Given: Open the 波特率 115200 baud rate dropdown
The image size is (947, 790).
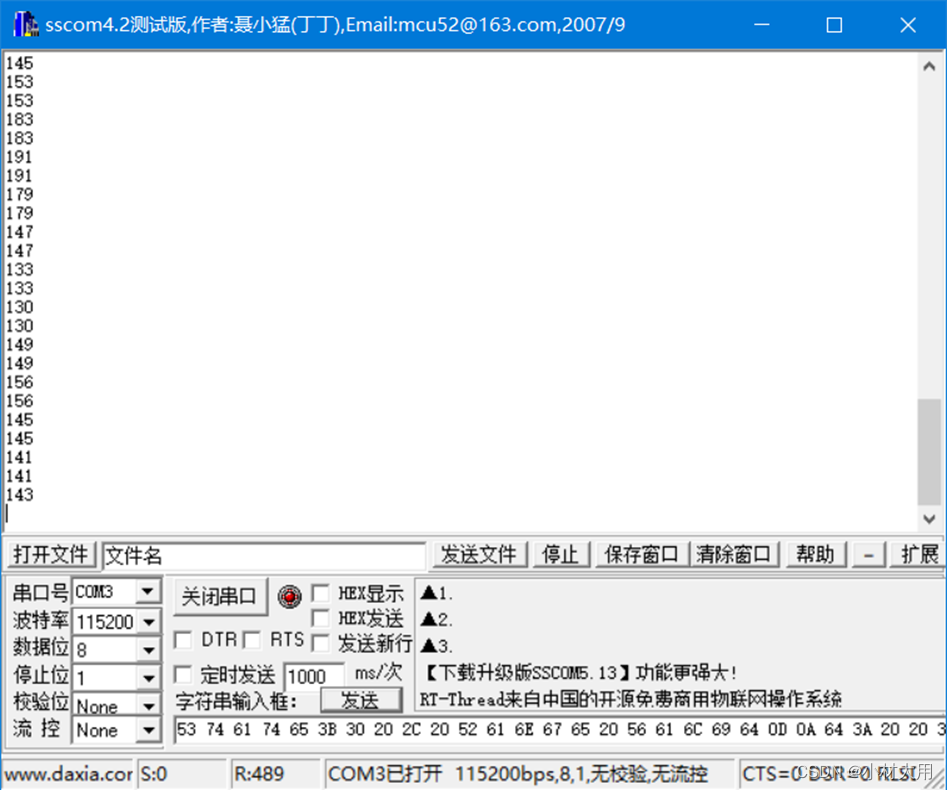Looking at the screenshot, I should (148, 621).
